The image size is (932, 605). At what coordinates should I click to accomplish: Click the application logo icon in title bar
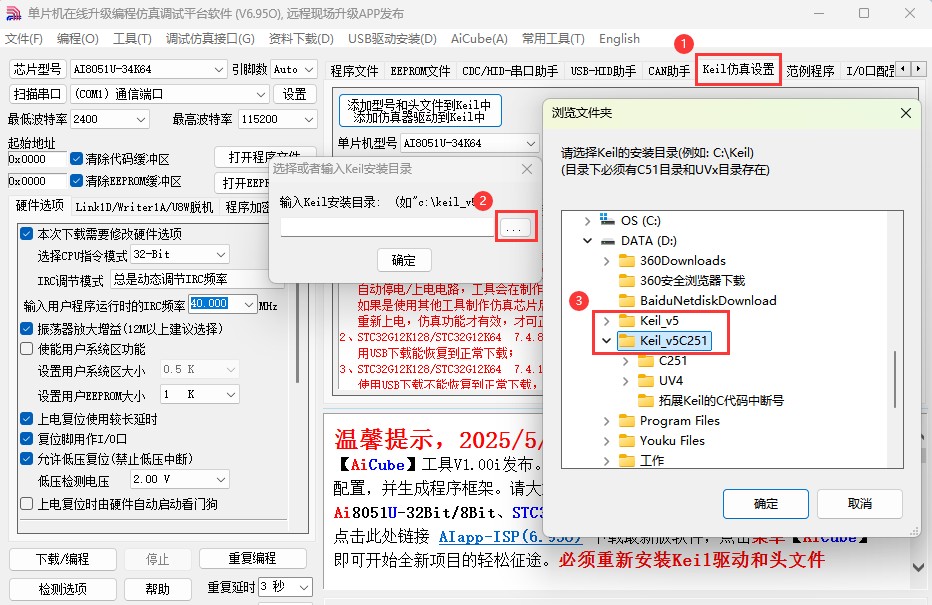coord(13,13)
